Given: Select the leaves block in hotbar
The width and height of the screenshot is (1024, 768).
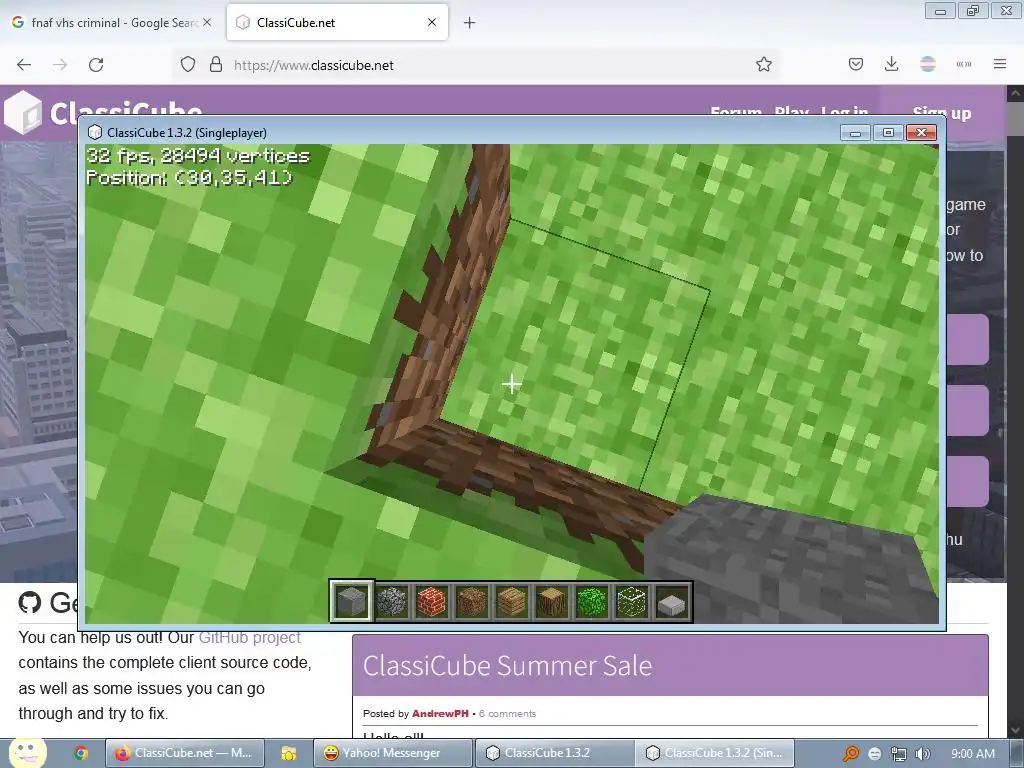Looking at the screenshot, I should click(x=592, y=601).
